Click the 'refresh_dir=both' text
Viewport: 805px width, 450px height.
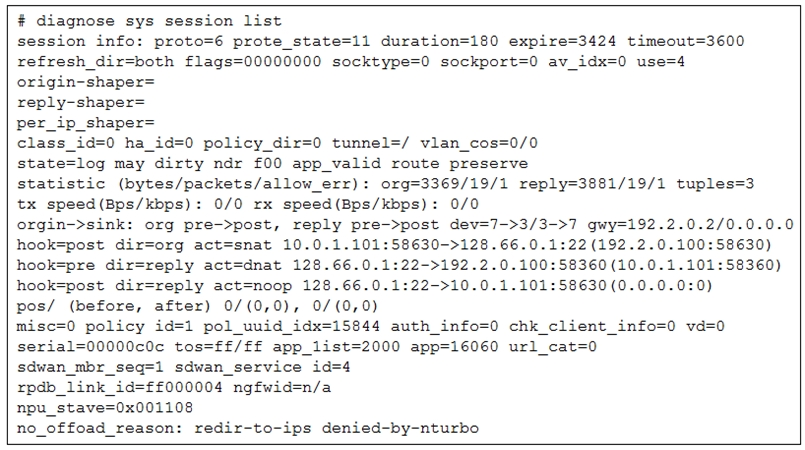80,61
